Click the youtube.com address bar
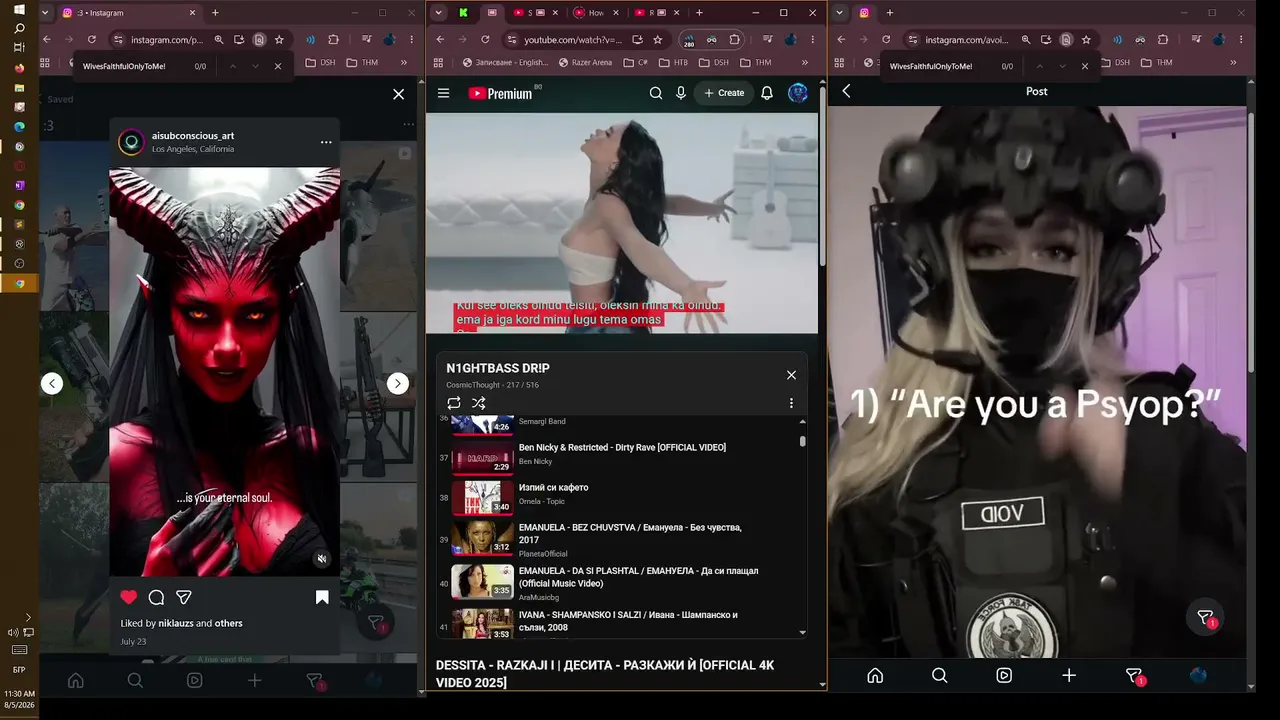This screenshot has height=720, width=1280. (573, 40)
